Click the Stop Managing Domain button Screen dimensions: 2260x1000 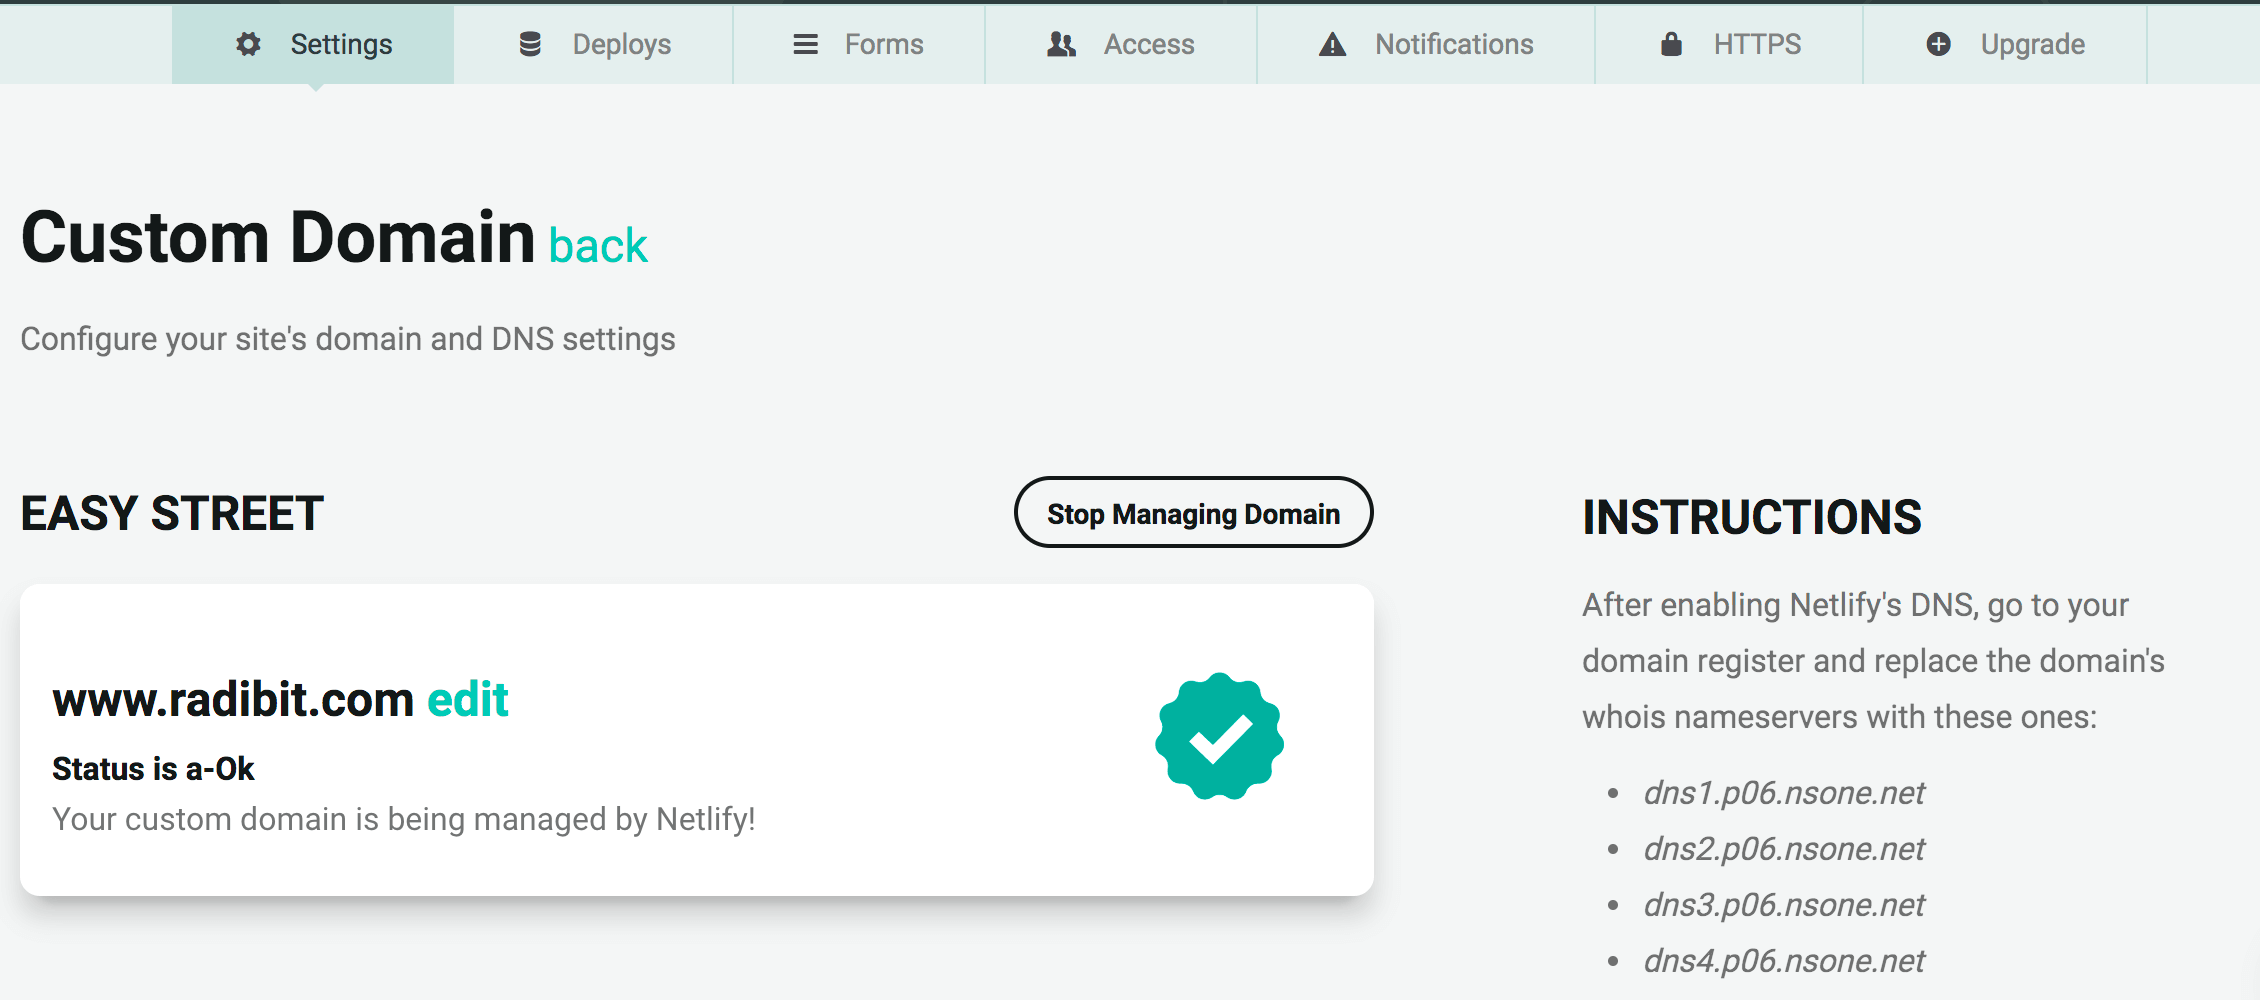point(1193,512)
